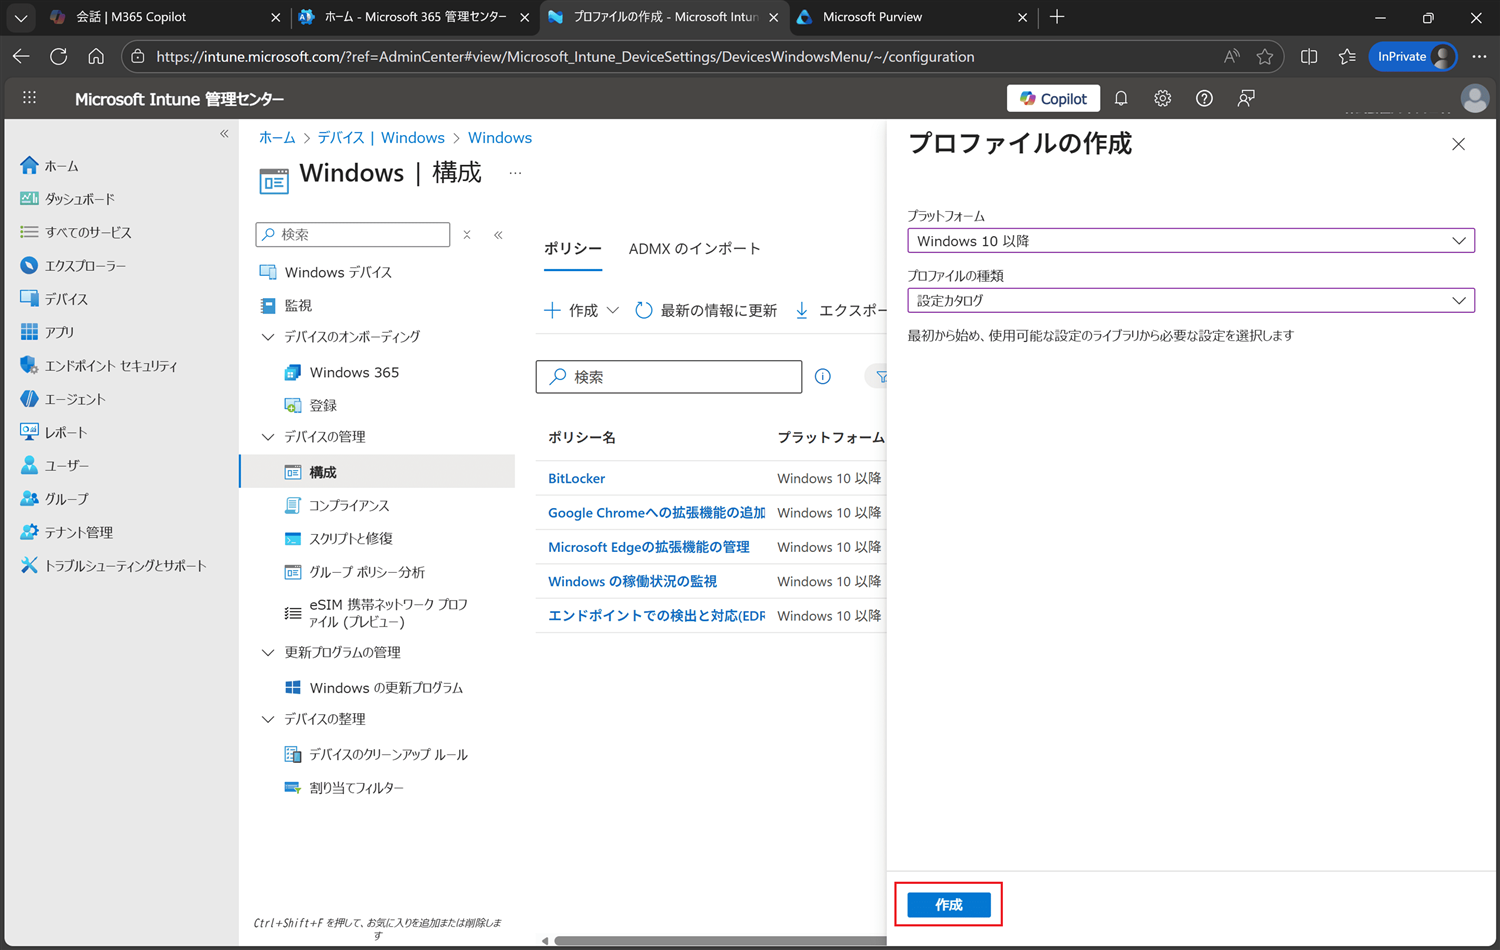Viewport: 1500px width, 950px height.
Task: Click the デバイス | Windows breadcrumb link
Action: (x=381, y=138)
